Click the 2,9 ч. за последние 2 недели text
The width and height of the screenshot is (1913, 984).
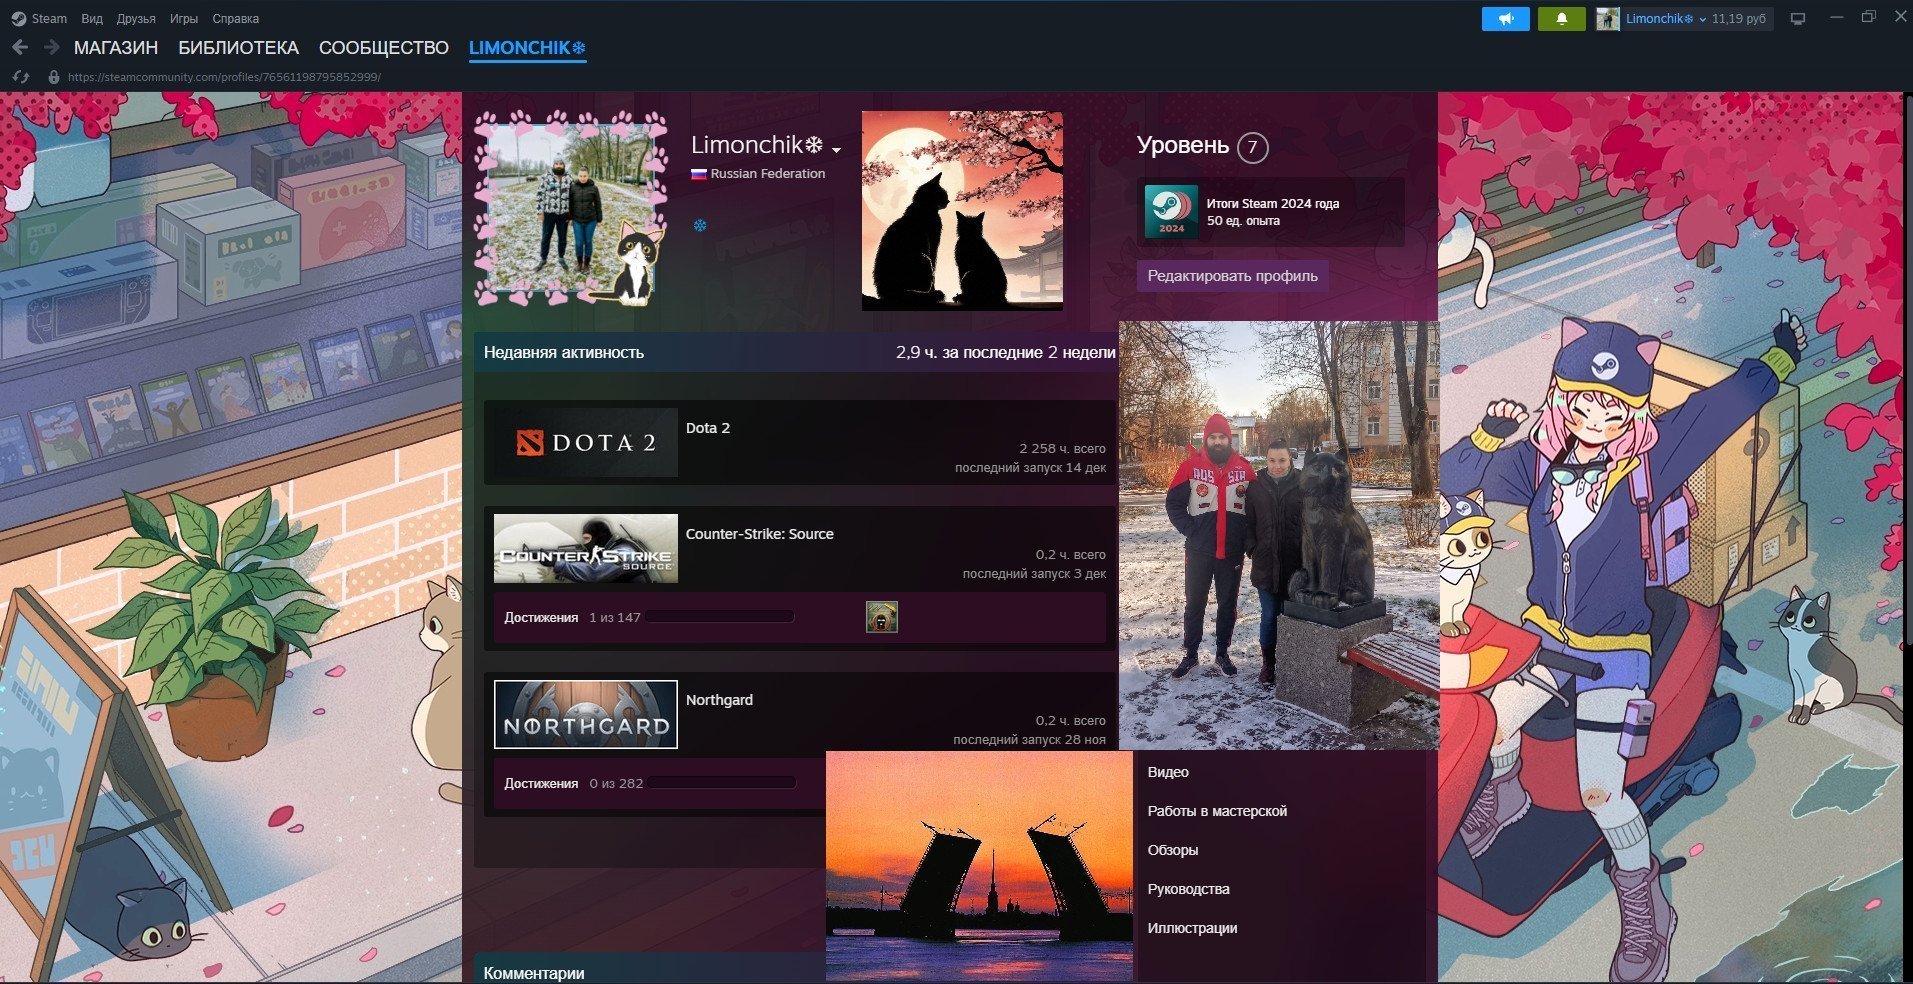click(1005, 352)
